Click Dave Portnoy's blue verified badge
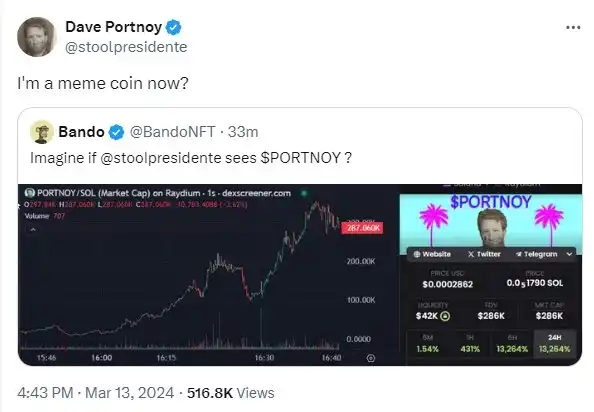Image resolution: width=594 pixels, height=412 pixels. tap(174, 27)
